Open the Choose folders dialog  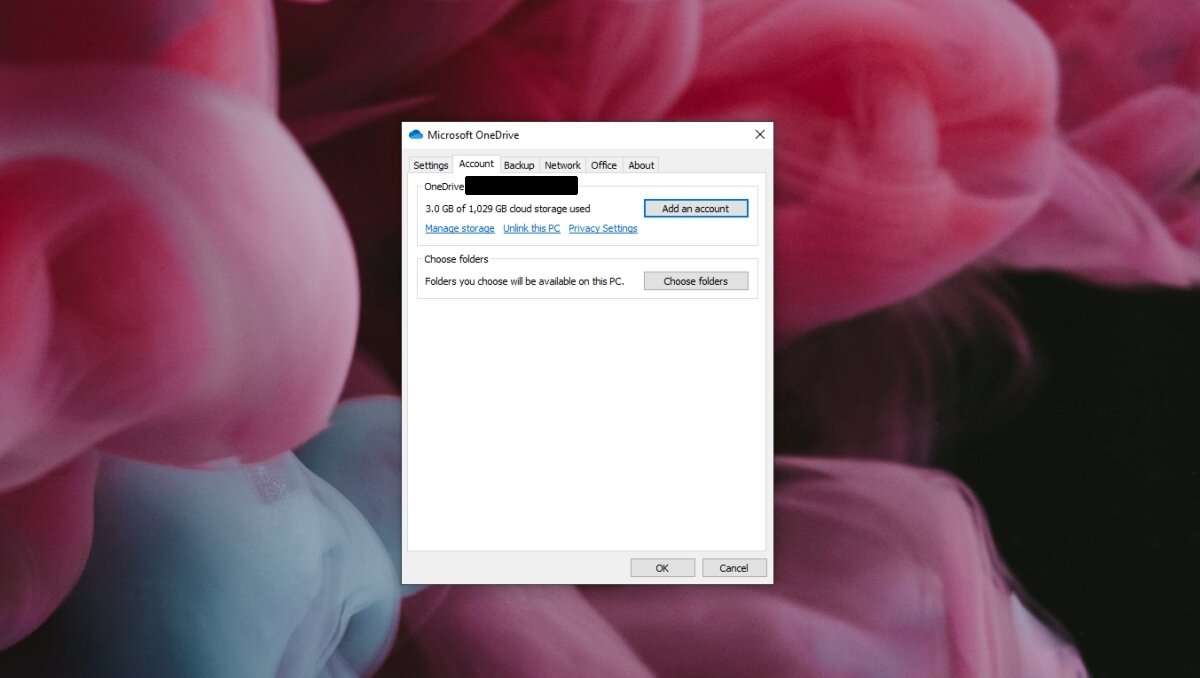point(695,281)
